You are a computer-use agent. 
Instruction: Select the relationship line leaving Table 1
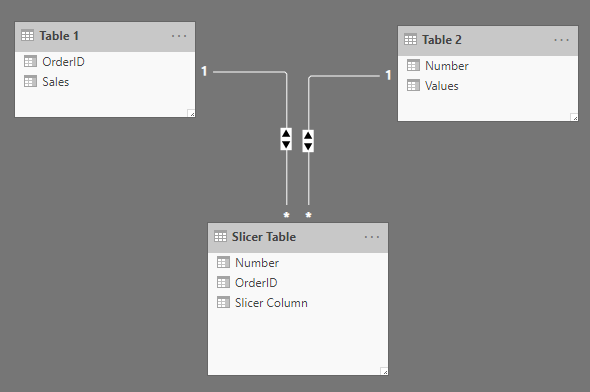click(x=248, y=71)
